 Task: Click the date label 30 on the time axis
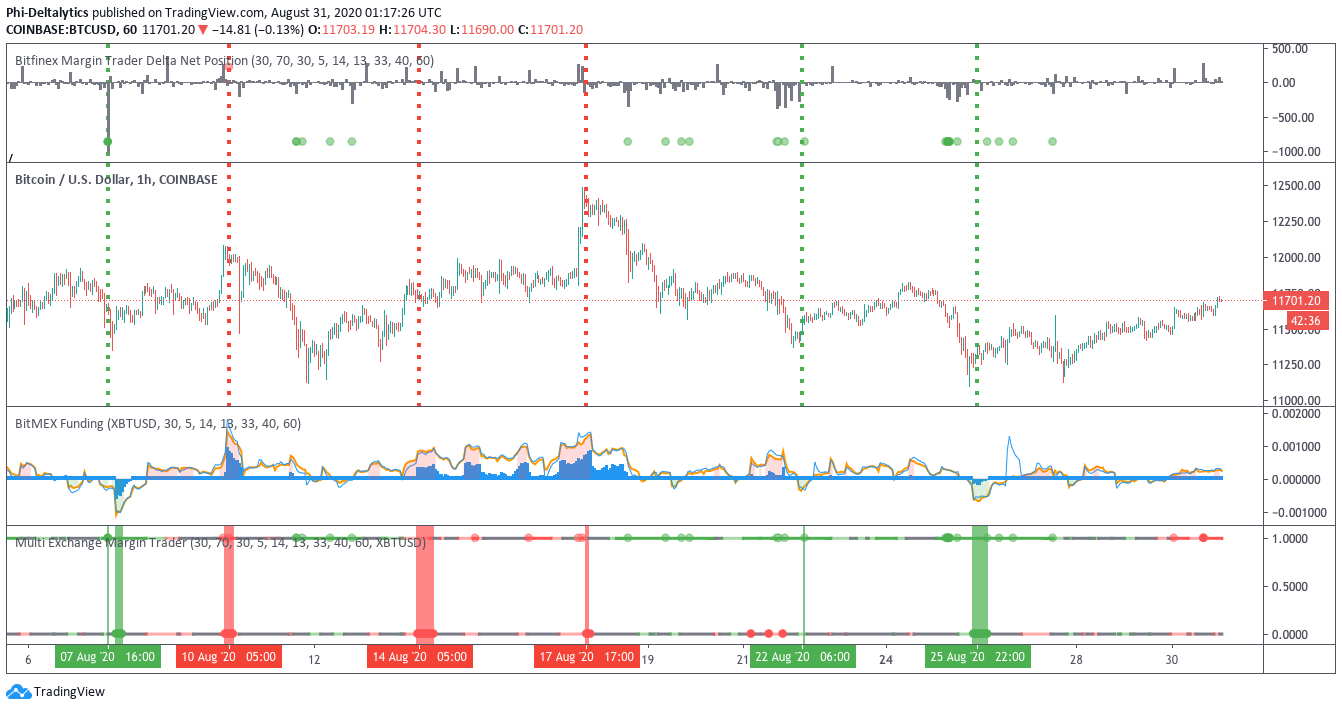(x=1173, y=660)
